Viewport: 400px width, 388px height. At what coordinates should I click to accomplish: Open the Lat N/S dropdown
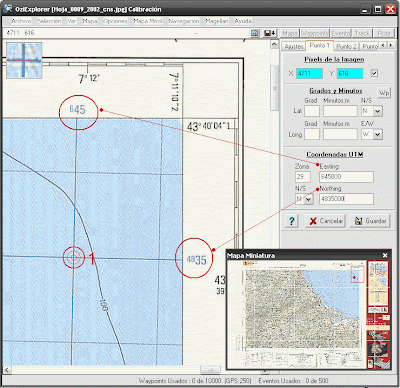(x=377, y=111)
